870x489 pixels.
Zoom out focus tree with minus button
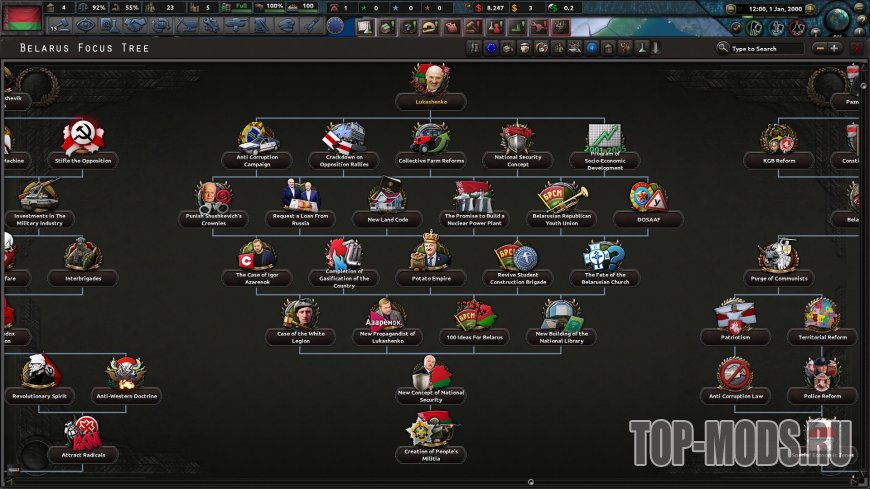click(x=819, y=48)
